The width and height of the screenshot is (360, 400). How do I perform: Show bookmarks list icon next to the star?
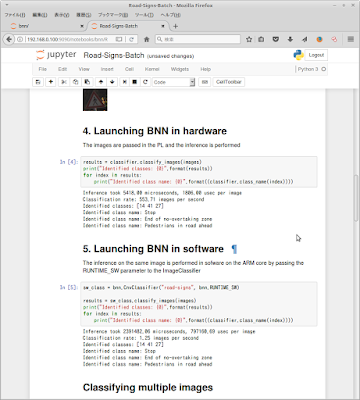coord(261,39)
